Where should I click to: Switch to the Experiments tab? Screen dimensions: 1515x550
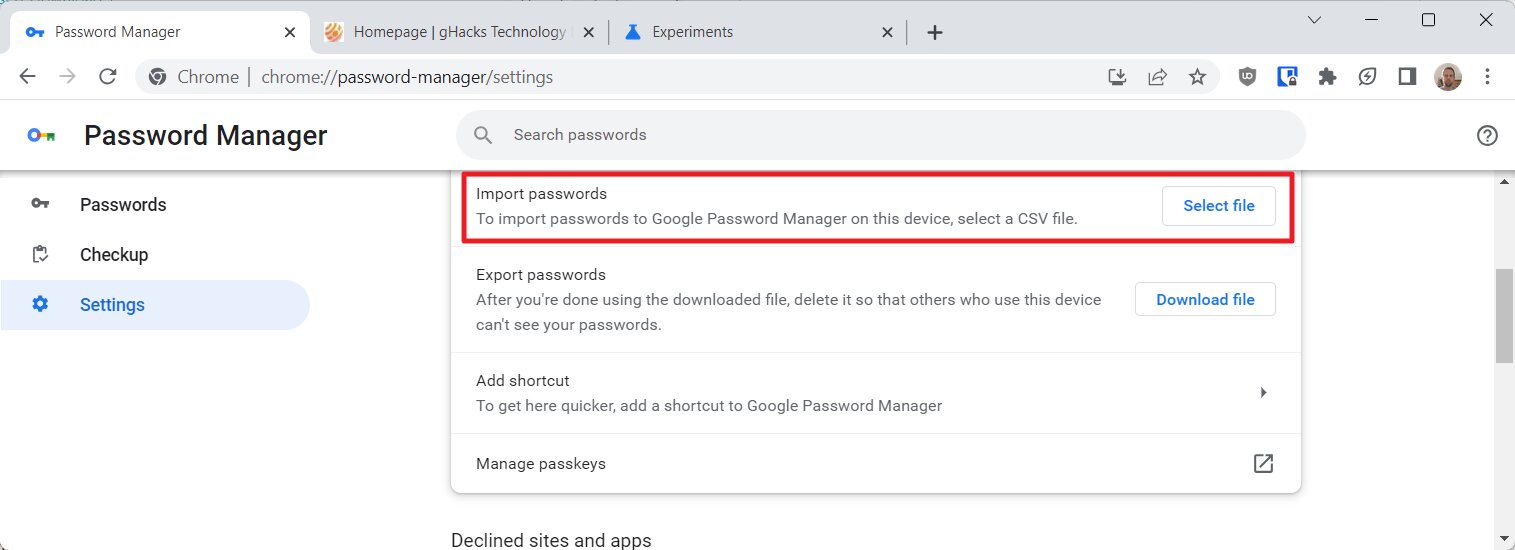tap(758, 32)
